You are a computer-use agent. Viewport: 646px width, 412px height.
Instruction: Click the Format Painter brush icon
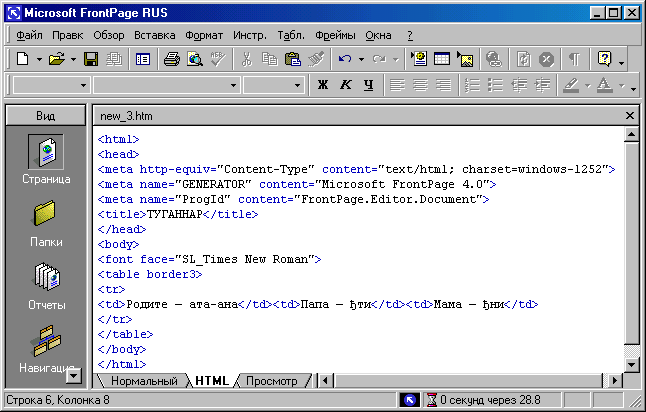316,60
